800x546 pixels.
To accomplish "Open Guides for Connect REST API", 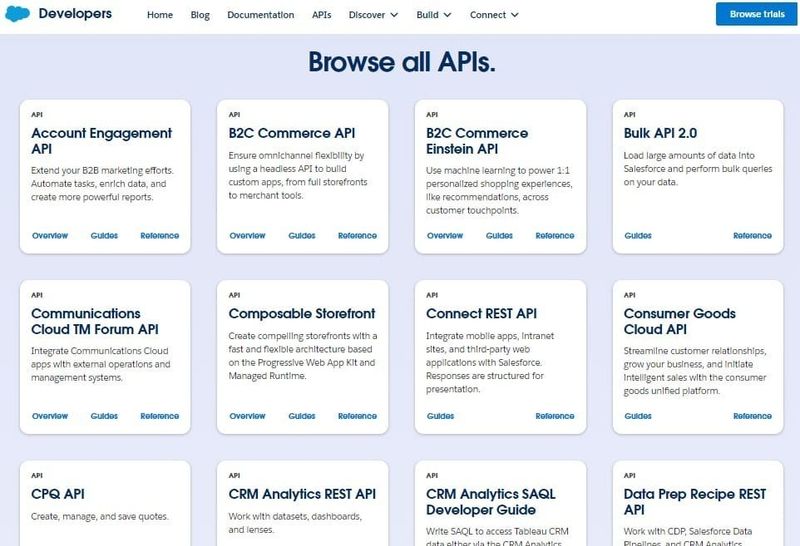I will (x=440, y=416).
